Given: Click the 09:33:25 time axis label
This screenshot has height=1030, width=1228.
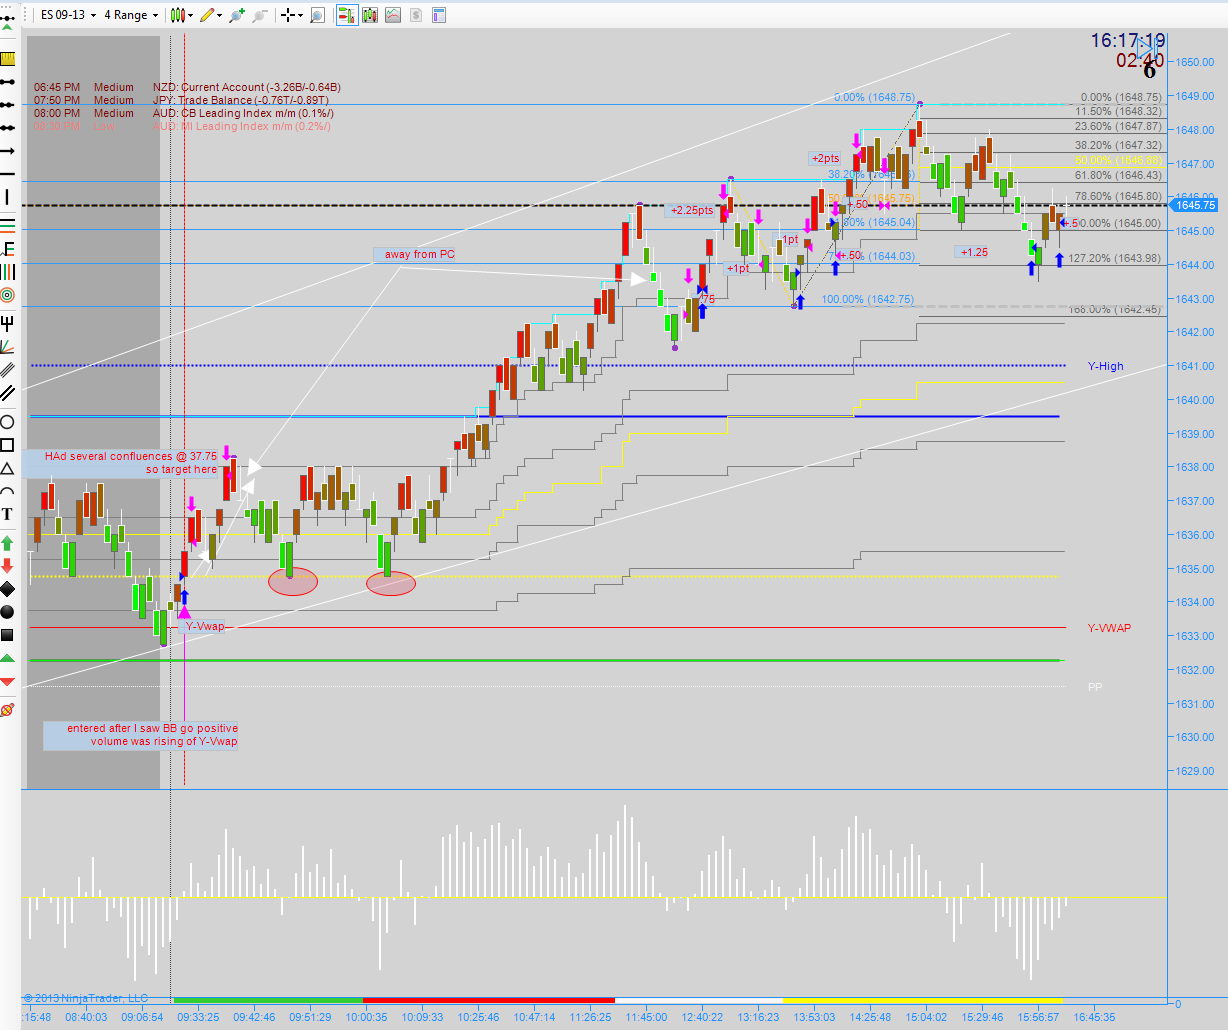Looking at the screenshot, I should (x=199, y=1017).
